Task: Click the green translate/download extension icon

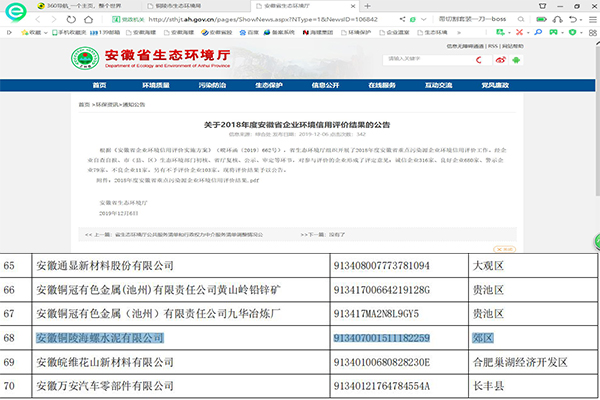Action: (500, 32)
